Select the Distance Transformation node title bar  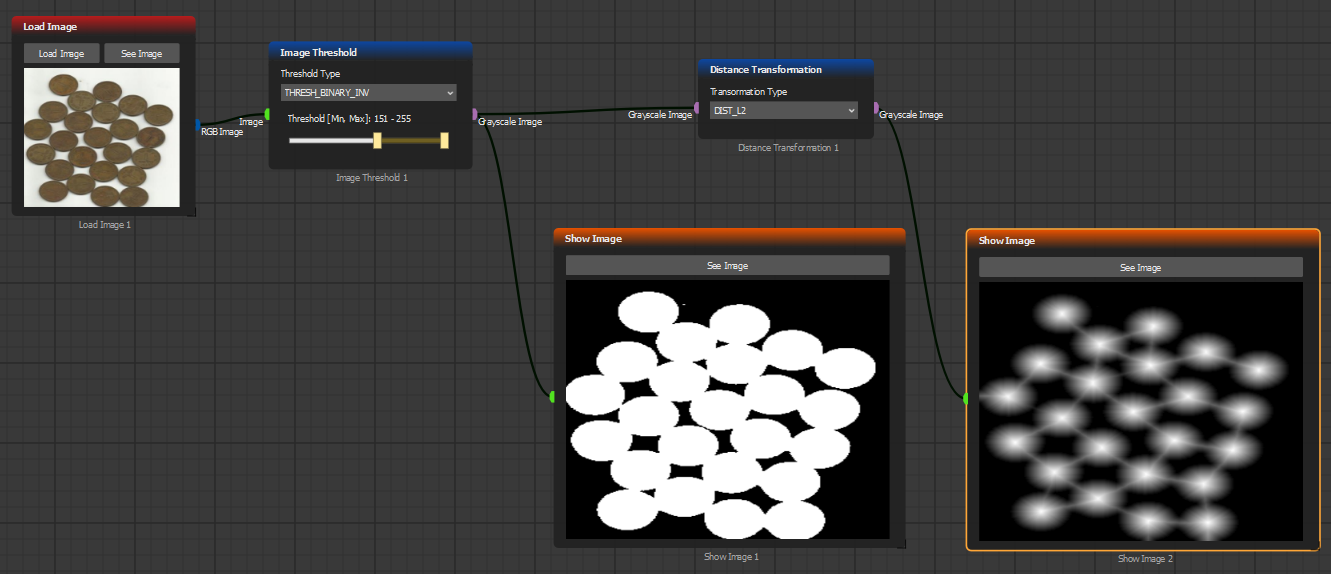tap(785, 70)
